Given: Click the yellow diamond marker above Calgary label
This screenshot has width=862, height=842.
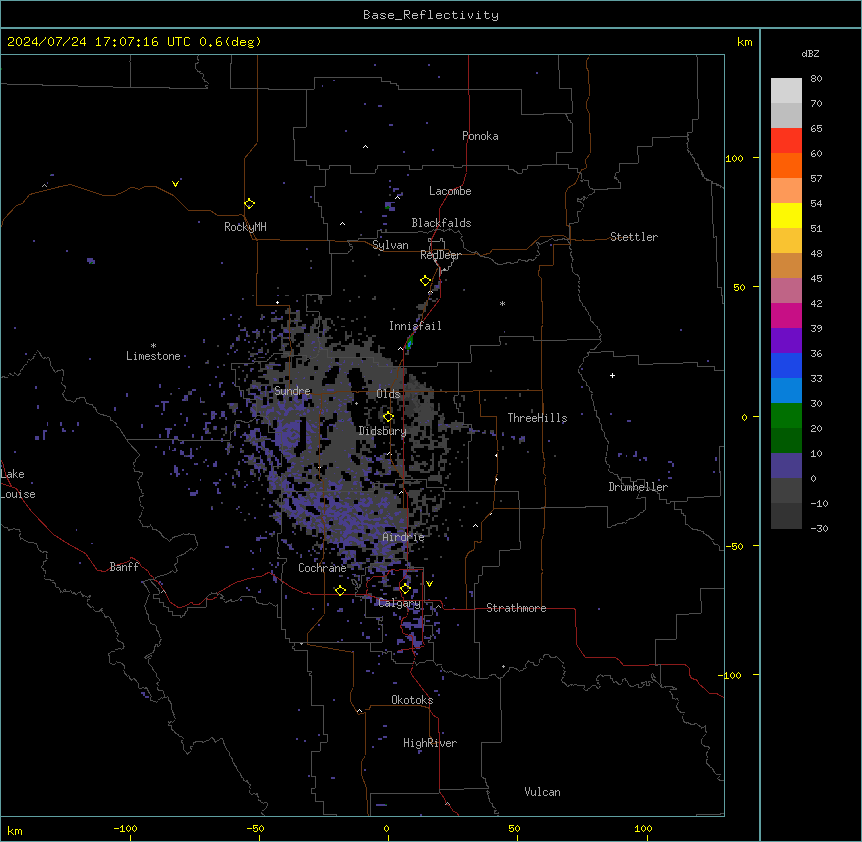Looking at the screenshot, I should coord(405,589).
